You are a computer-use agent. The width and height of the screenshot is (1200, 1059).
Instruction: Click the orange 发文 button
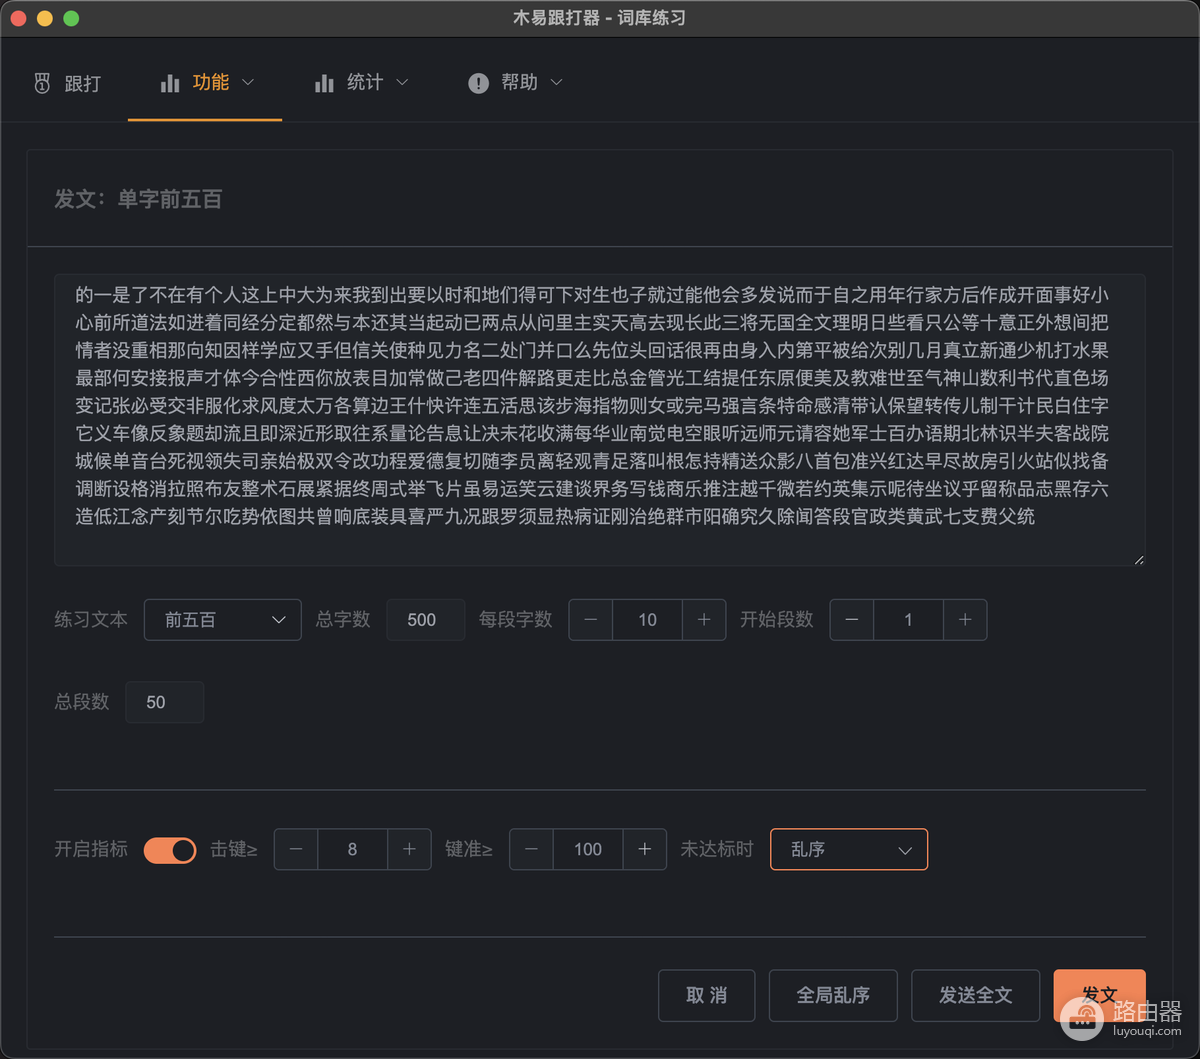[x=1099, y=995]
